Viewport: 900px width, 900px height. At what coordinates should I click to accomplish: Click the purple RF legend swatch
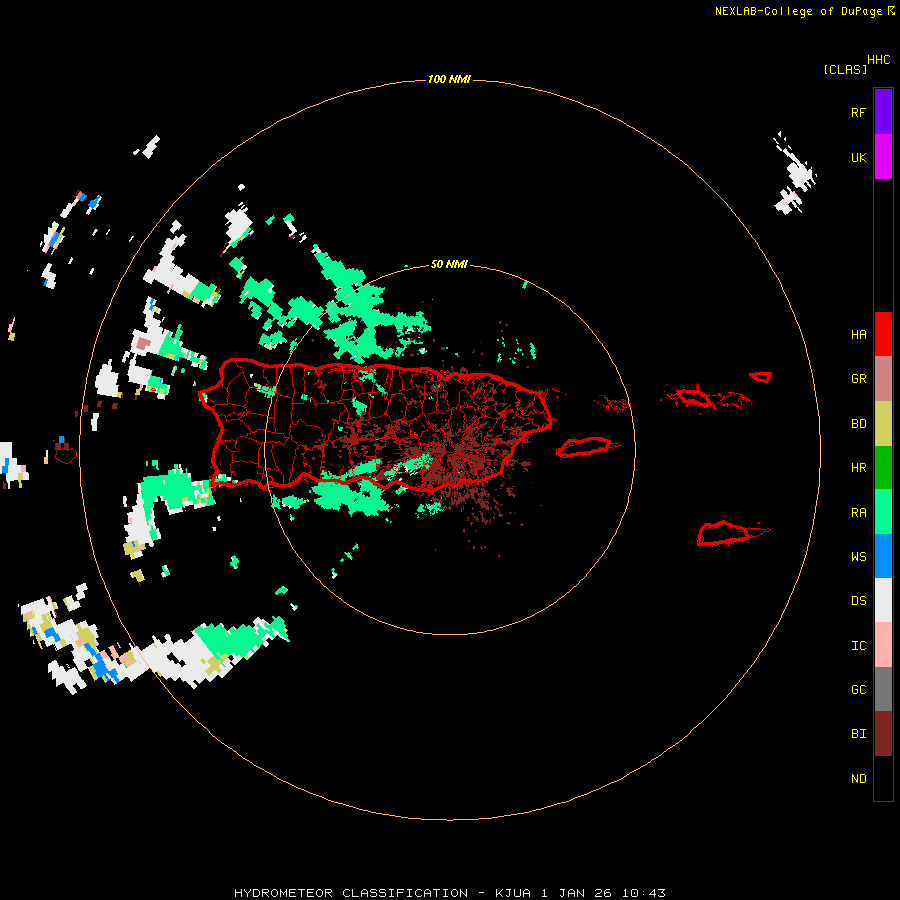883,112
